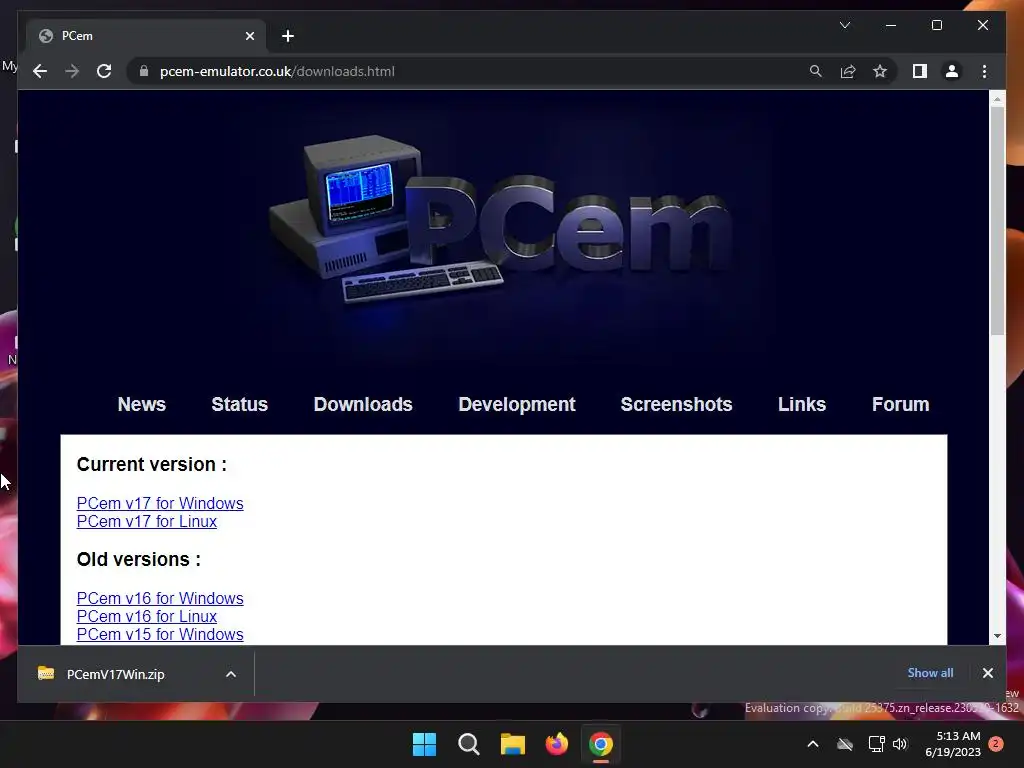Go to the News section
This screenshot has height=768, width=1024.
click(142, 404)
